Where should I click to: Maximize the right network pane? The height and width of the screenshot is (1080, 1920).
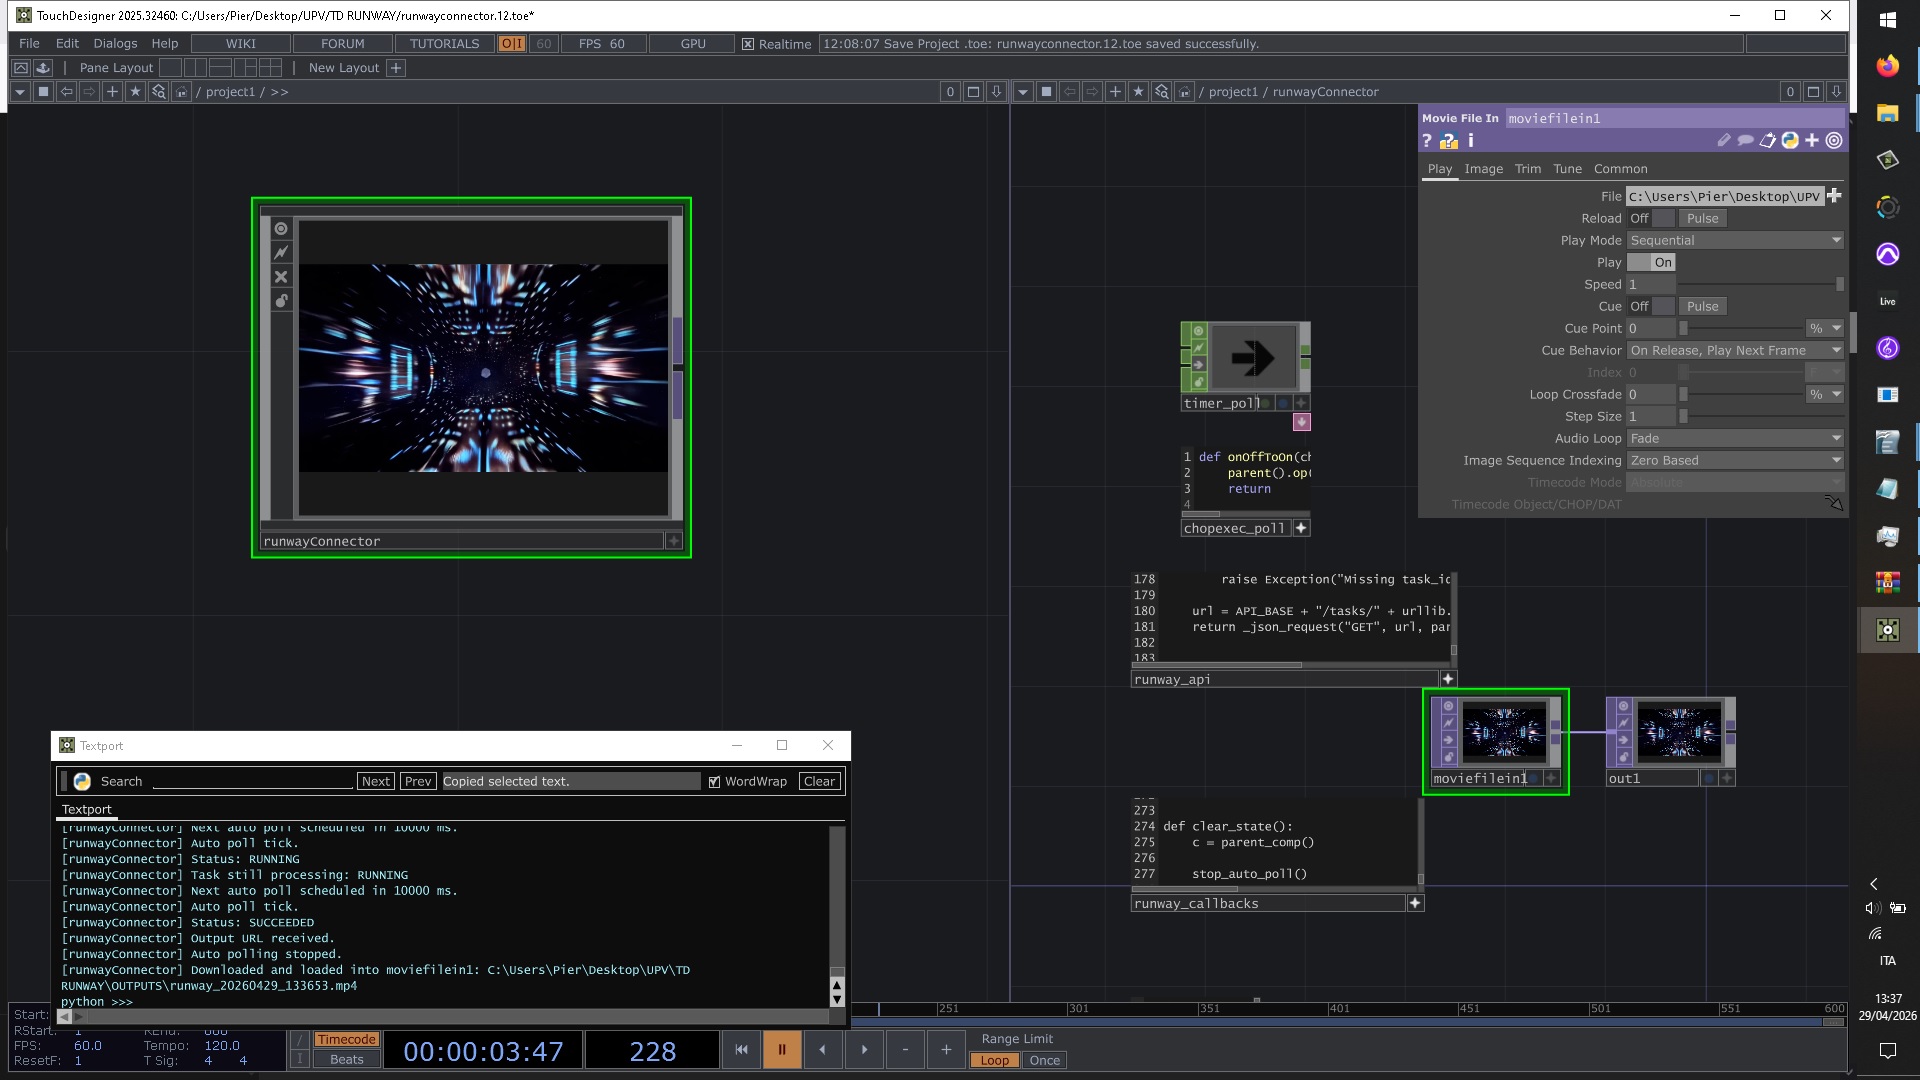[x=1813, y=92]
